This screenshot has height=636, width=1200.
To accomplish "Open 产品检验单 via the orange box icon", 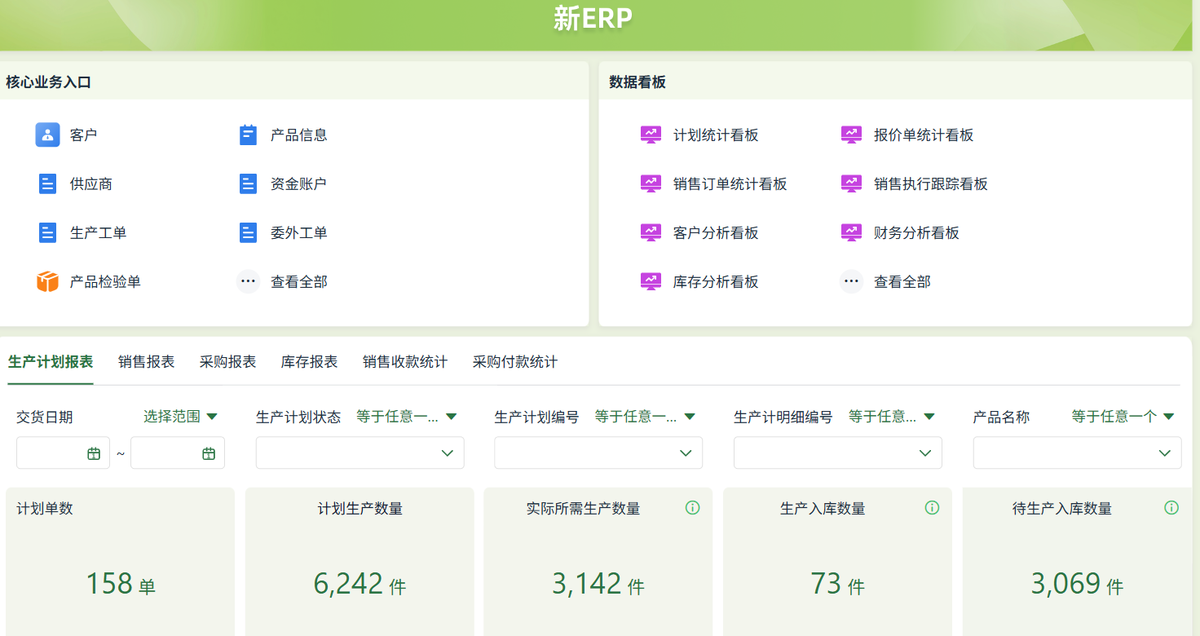I will click(48, 281).
